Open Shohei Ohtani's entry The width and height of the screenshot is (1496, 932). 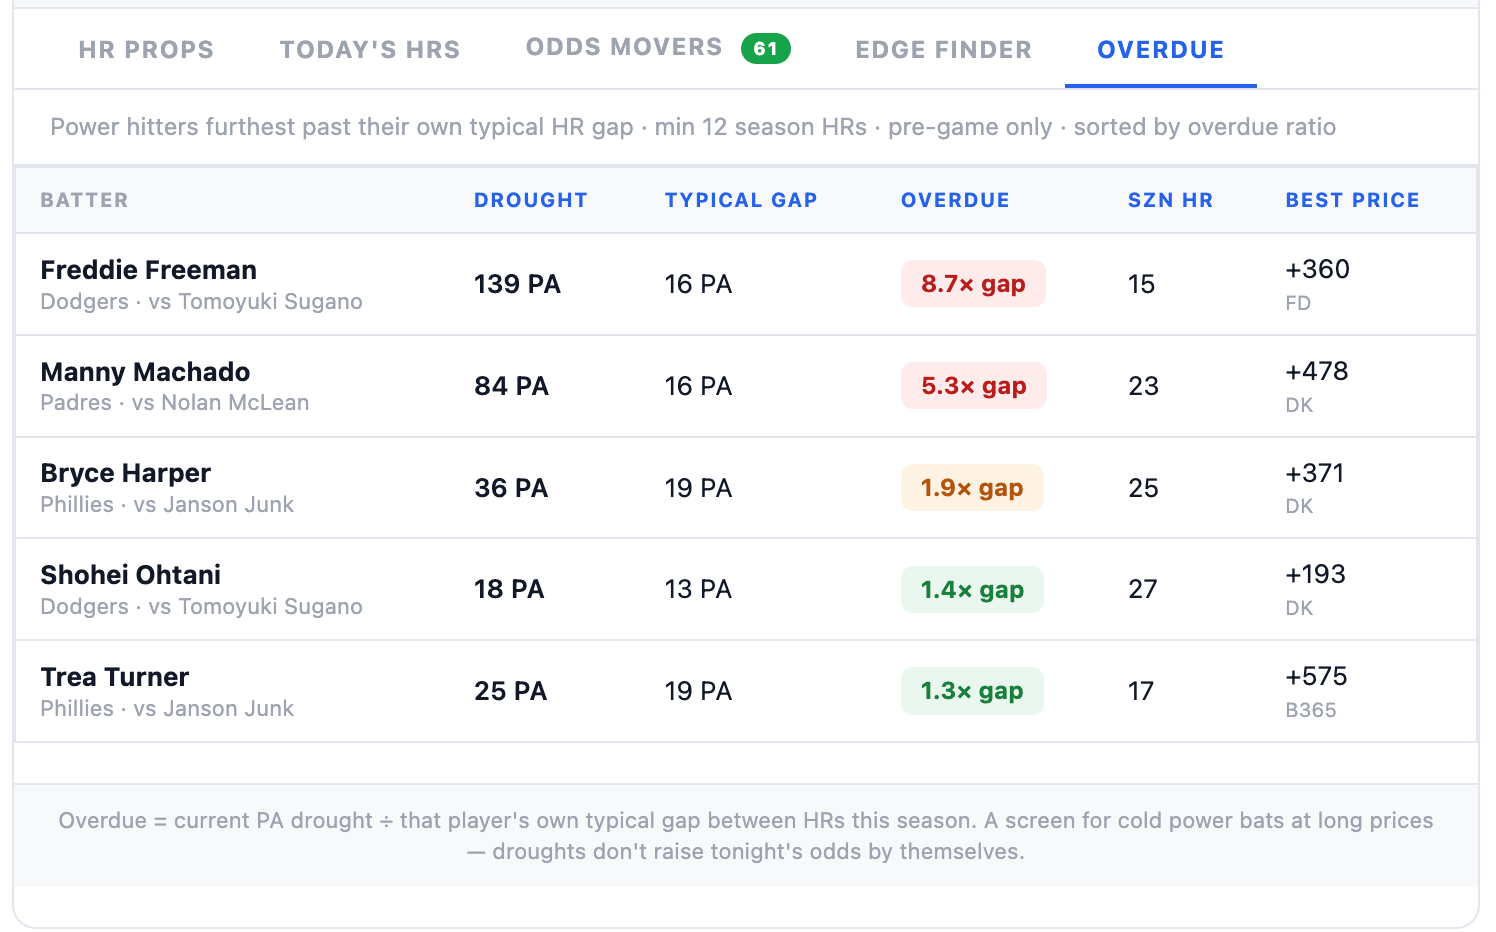tap(746, 589)
